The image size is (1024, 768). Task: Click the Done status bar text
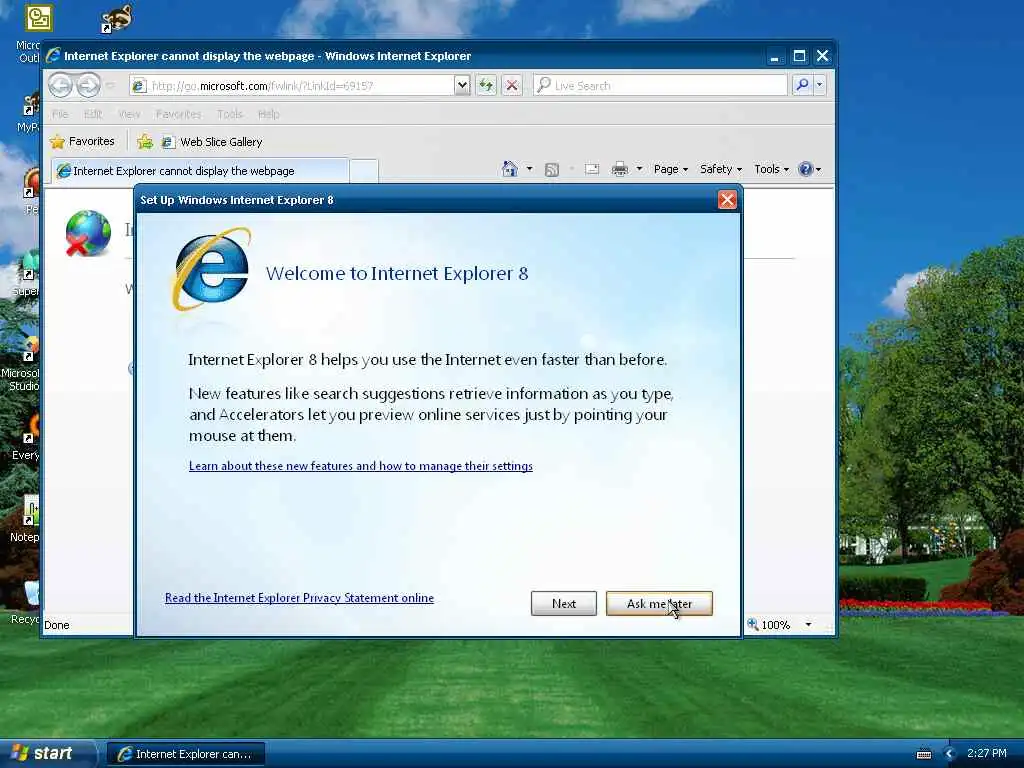[x=57, y=625]
